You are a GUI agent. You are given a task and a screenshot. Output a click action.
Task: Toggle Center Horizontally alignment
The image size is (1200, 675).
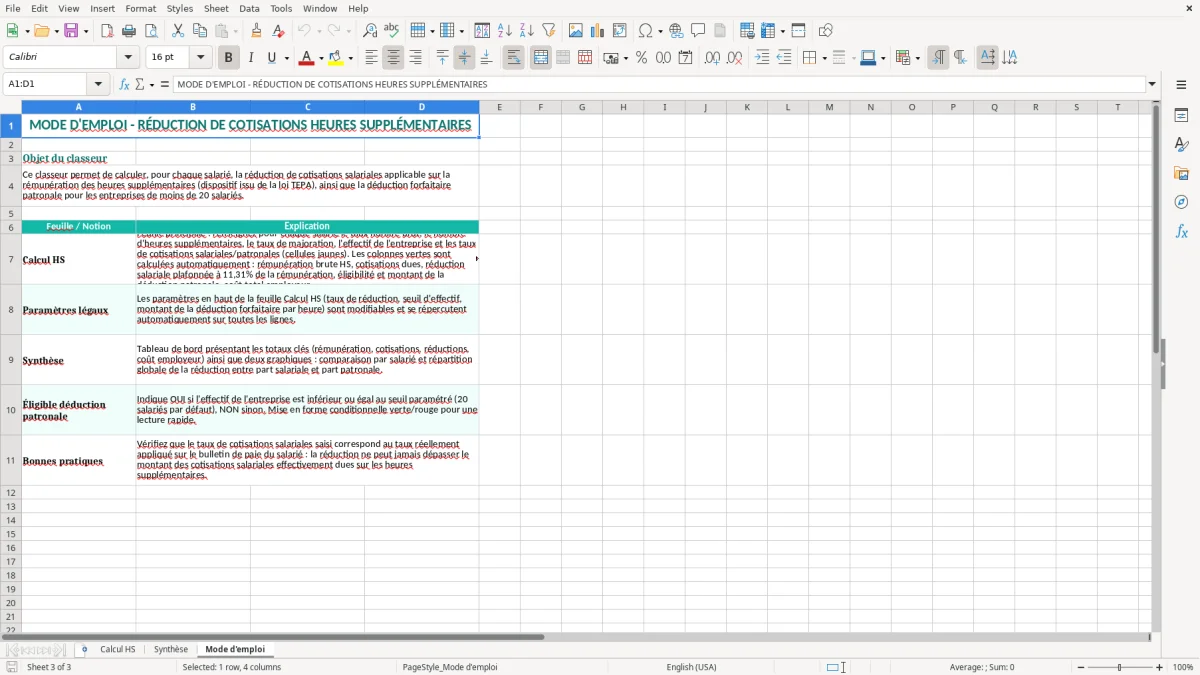point(393,58)
